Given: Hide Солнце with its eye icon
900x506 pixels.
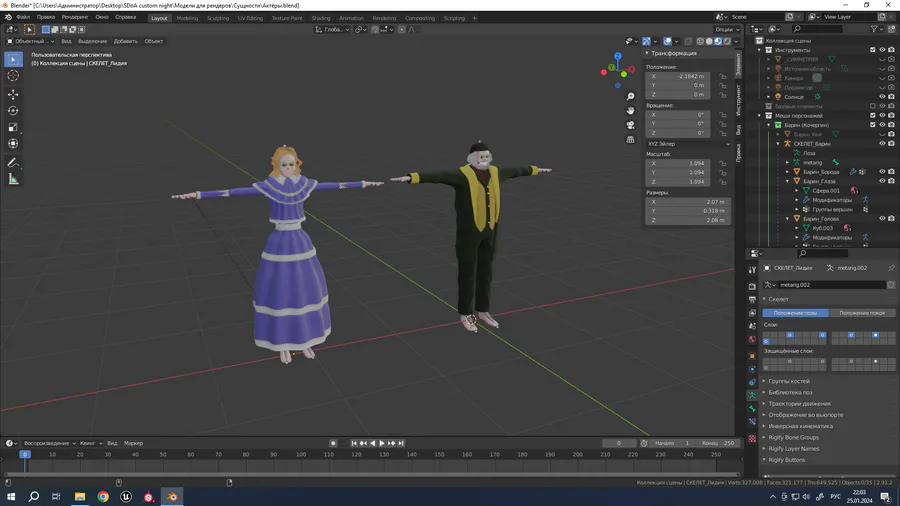Looking at the screenshot, I should point(882,97).
